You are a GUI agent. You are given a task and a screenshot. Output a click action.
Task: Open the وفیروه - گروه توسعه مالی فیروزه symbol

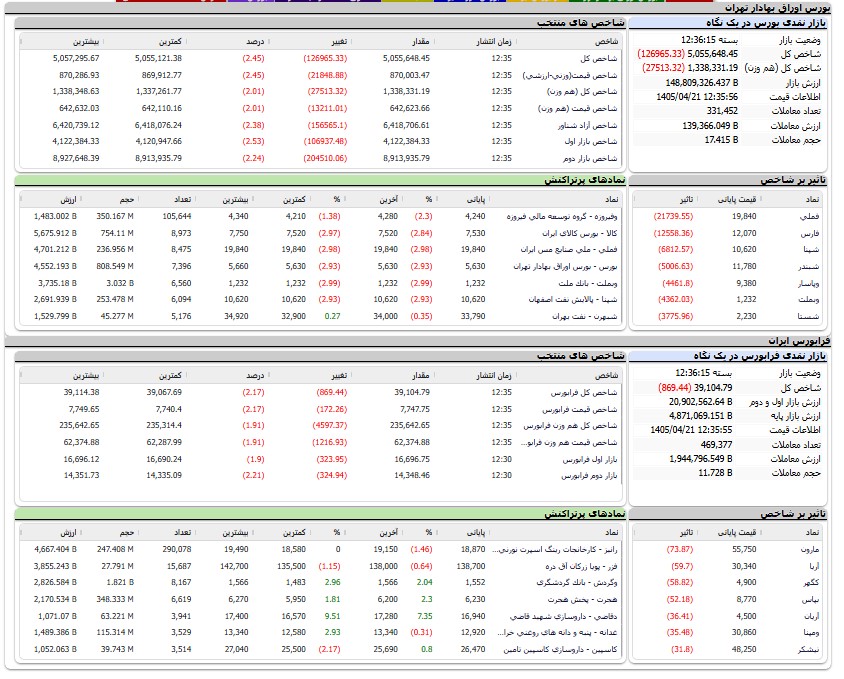(x=561, y=216)
